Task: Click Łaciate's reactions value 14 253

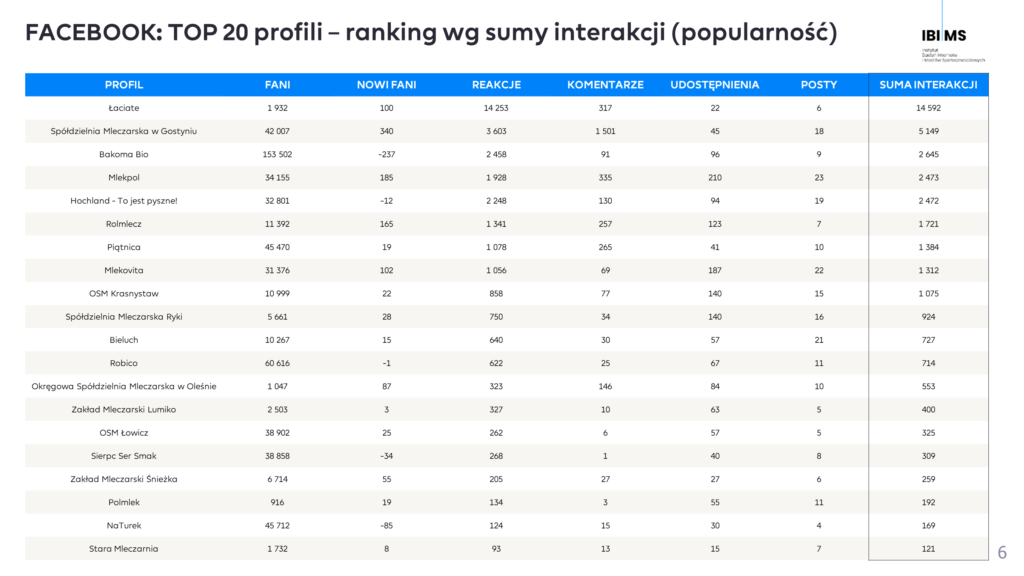Action: click(x=496, y=108)
